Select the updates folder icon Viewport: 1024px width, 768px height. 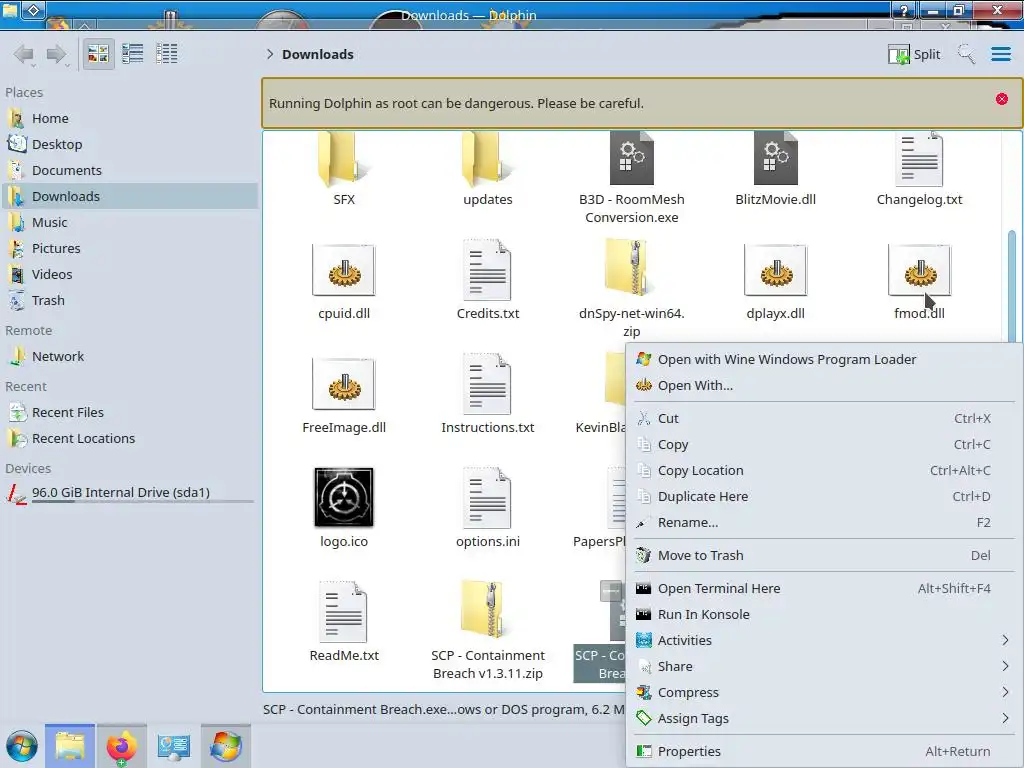487,160
